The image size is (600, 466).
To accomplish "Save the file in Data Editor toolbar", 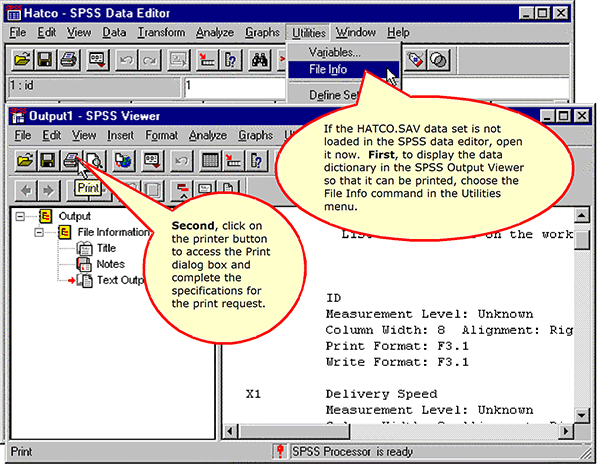I will [45, 60].
